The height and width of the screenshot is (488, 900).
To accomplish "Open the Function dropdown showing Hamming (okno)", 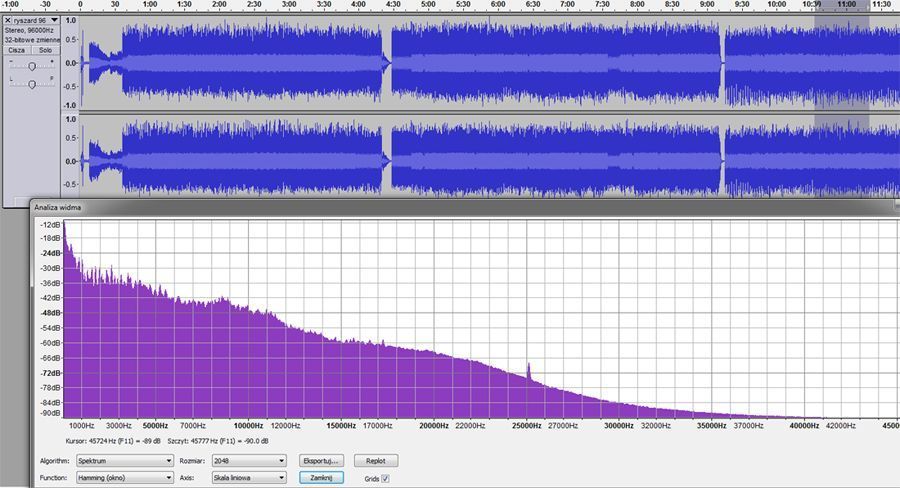I will click(x=125, y=478).
